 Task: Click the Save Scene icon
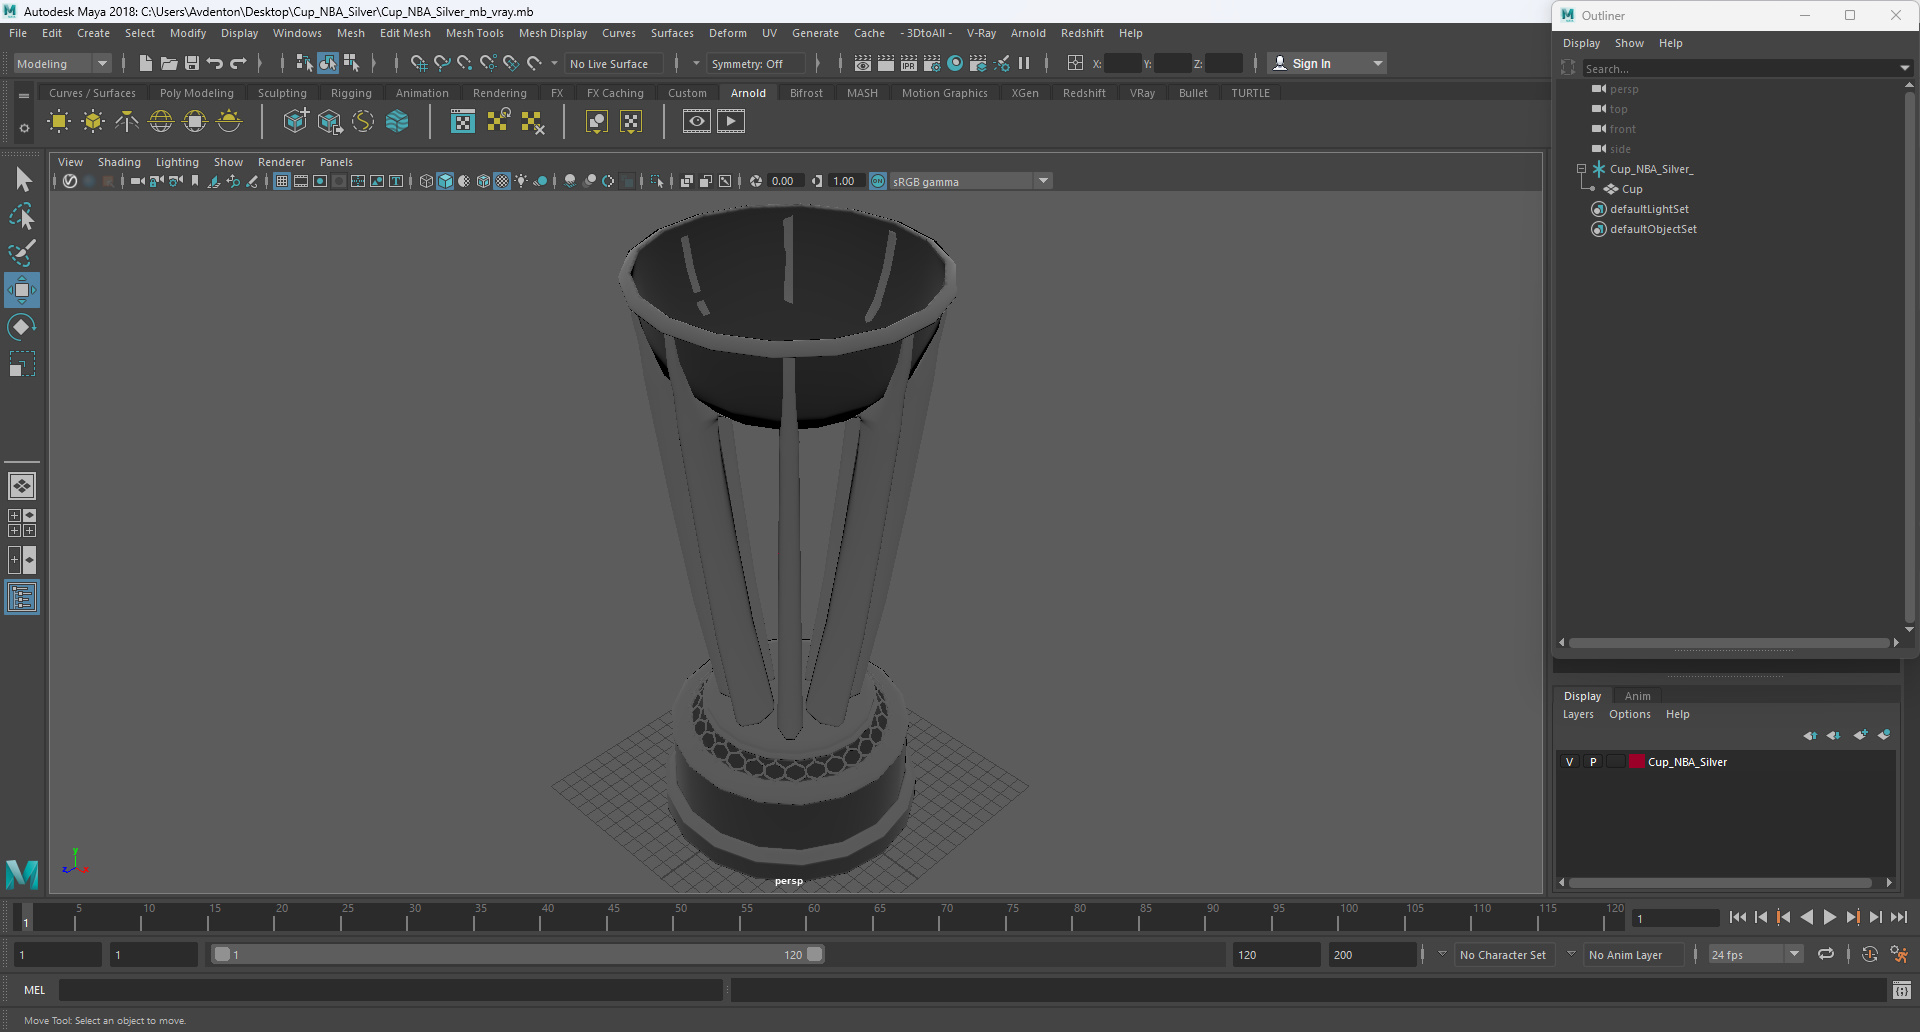[192, 63]
